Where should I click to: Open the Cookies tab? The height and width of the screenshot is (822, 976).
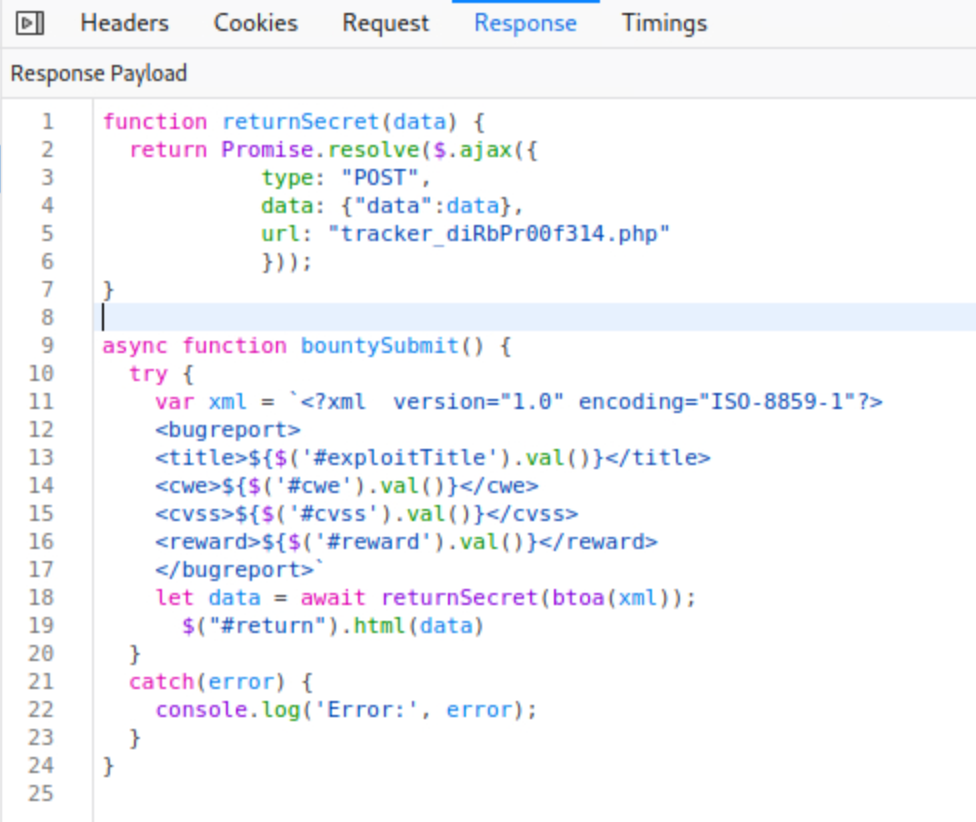coord(255,23)
